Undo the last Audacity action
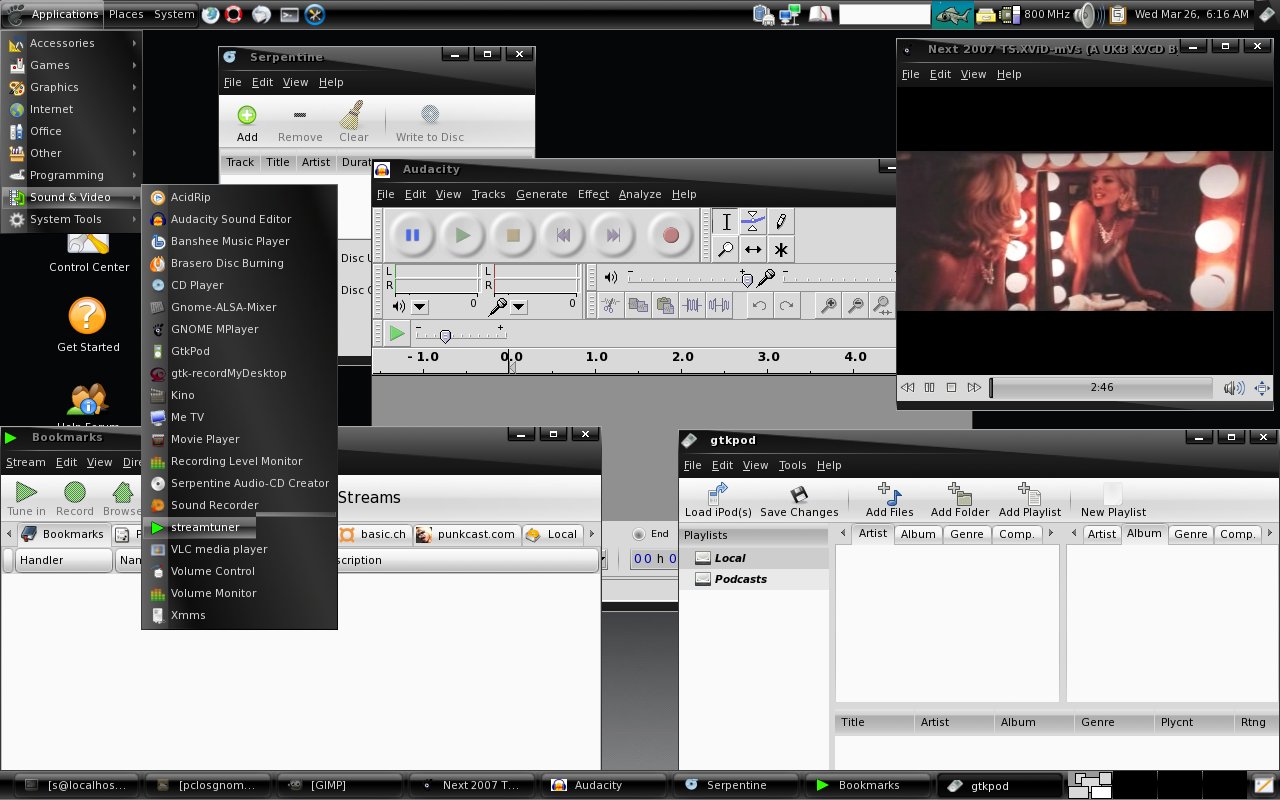This screenshot has width=1280, height=800. [x=759, y=306]
